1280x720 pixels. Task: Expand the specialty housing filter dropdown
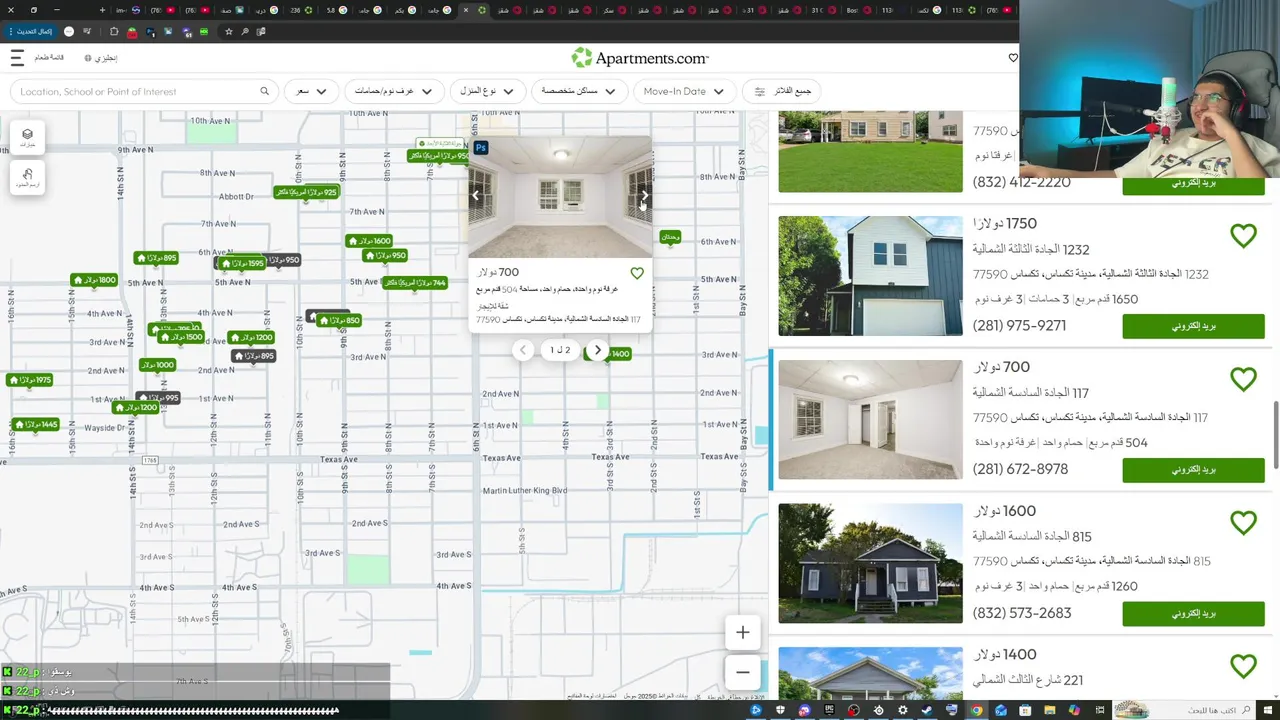pyautogui.click(x=579, y=91)
